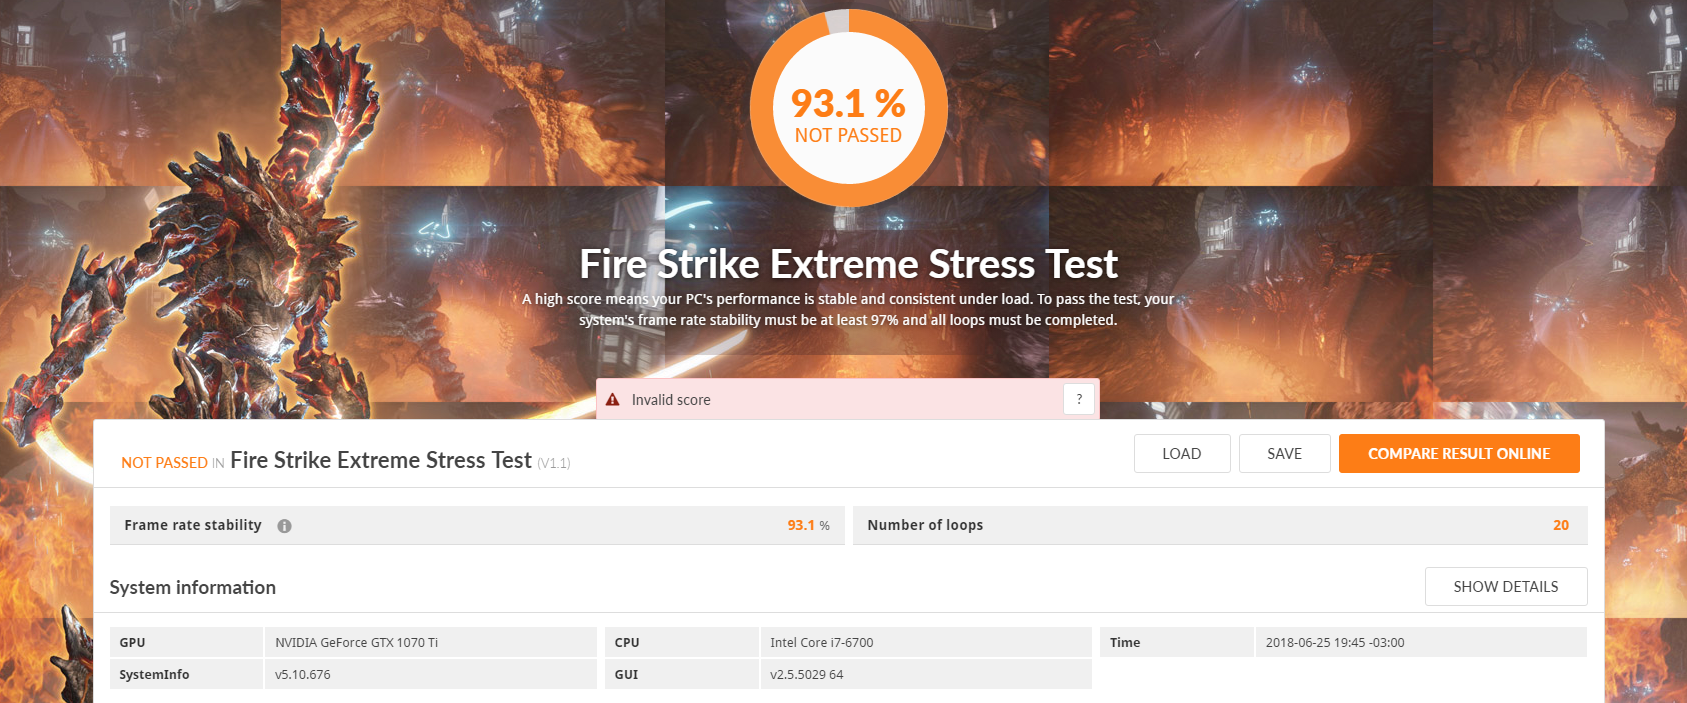Click the System information heading

[193, 587]
